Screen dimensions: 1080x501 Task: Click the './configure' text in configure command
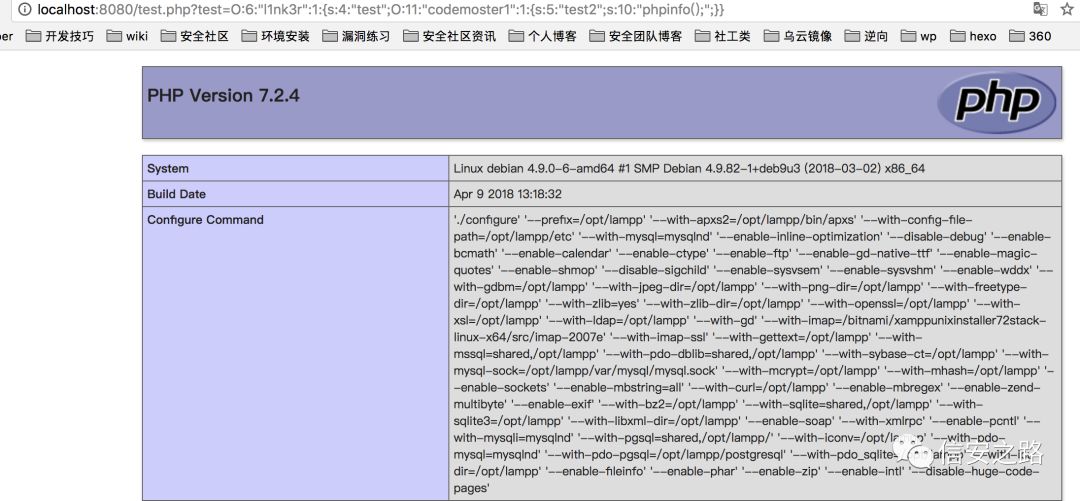coord(486,220)
